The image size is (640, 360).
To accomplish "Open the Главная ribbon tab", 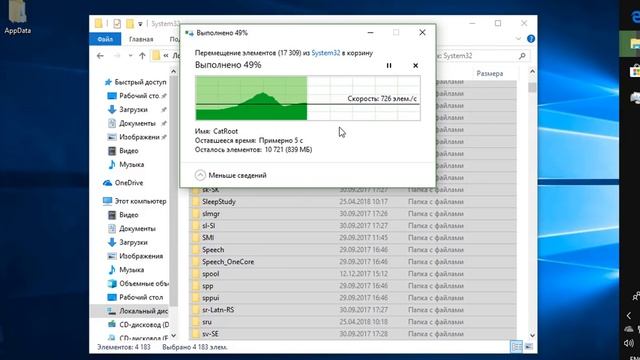I will point(141,39).
